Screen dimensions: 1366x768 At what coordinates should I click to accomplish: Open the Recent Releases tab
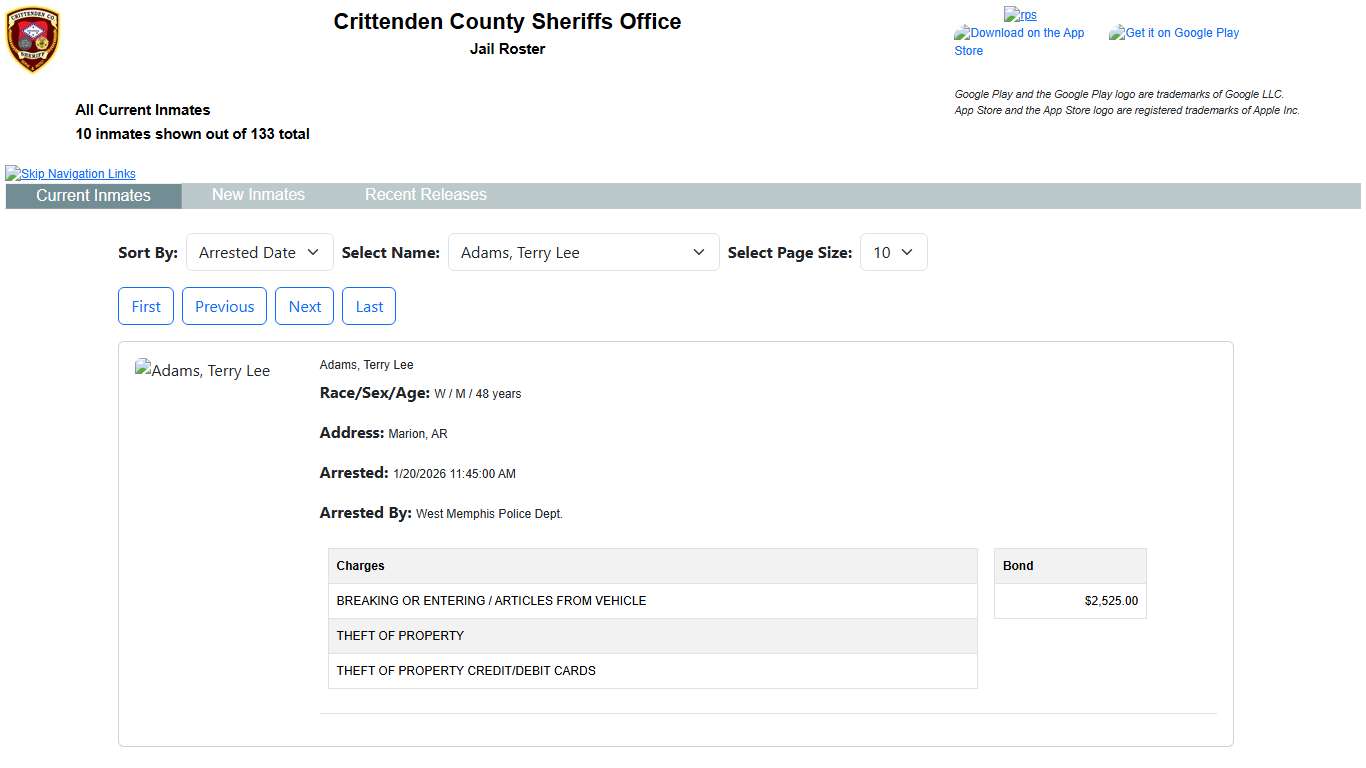point(425,195)
